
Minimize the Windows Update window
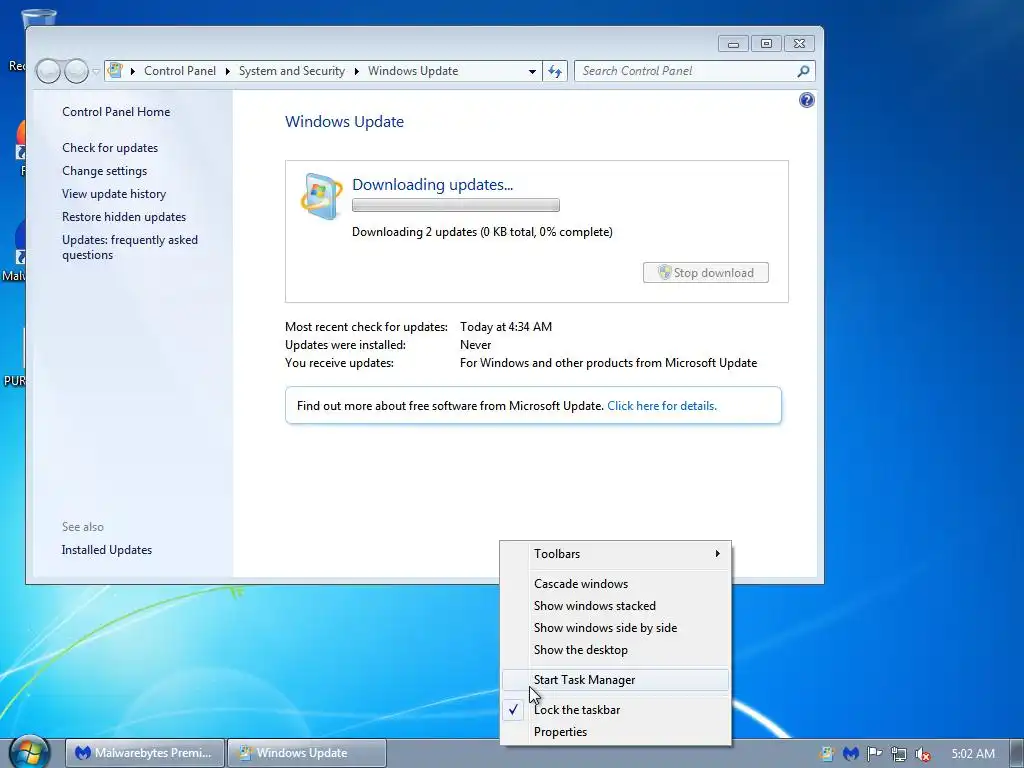tap(733, 44)
